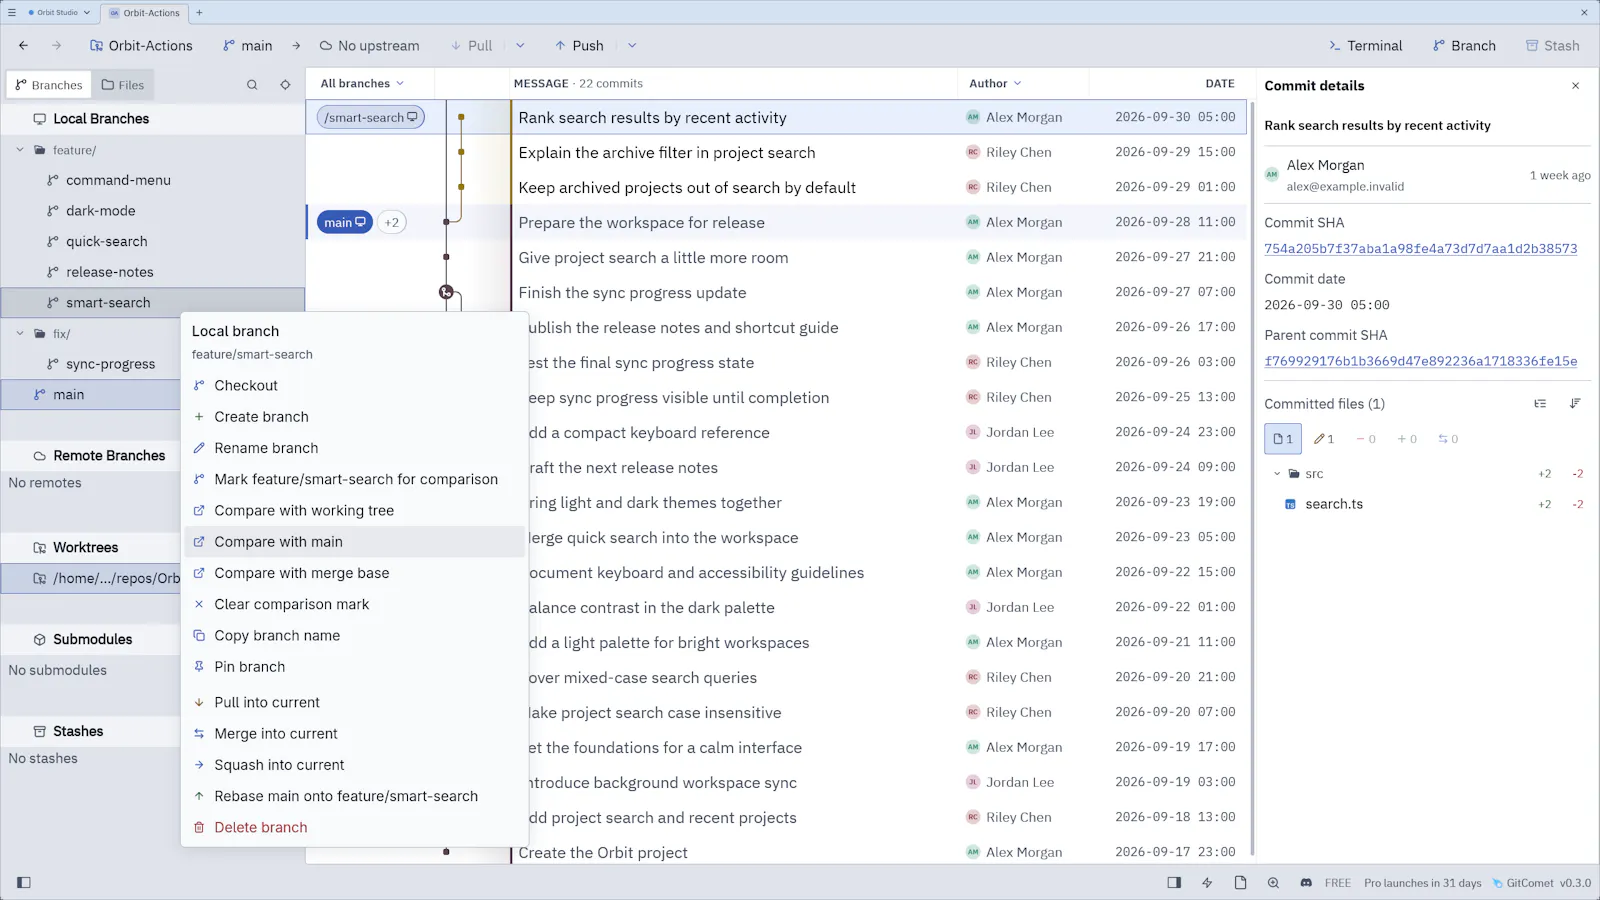Open the All branches filter dropdown
Screen dimensions: 1600x900
coord(362,84)
